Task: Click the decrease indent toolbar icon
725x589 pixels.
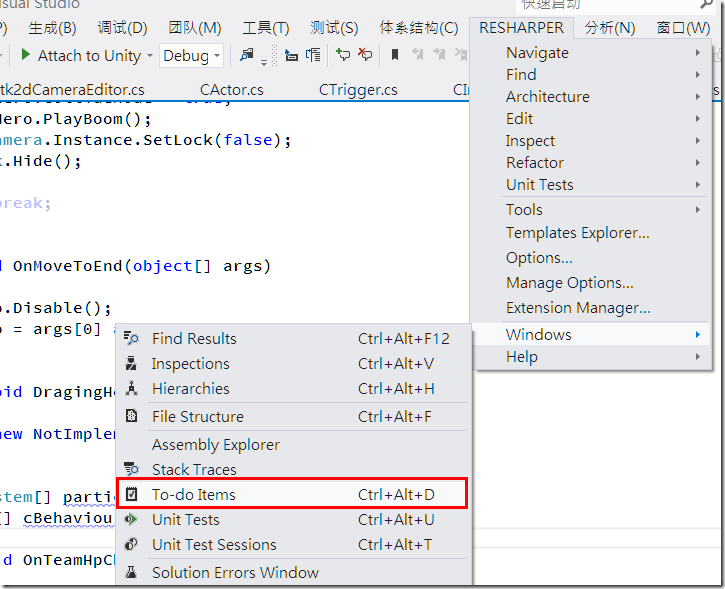Action: (291, 55)
